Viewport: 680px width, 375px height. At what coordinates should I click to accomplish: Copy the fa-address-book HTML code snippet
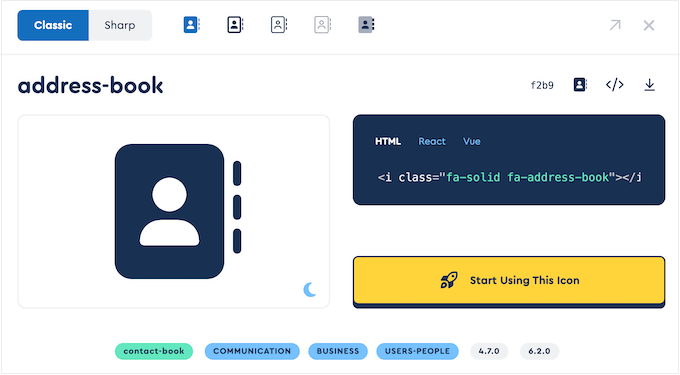click(x=509, y=177)
